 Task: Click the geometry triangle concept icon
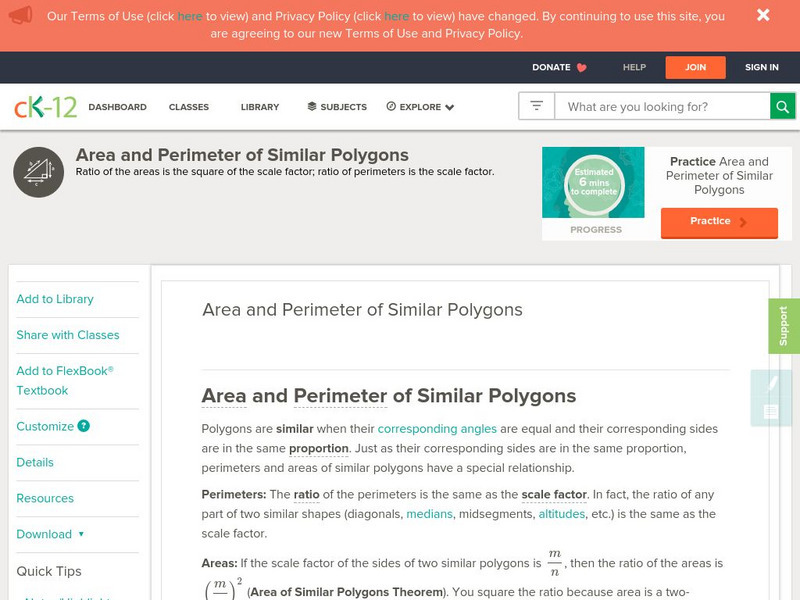pyautogui.click(x=38, y=171)
